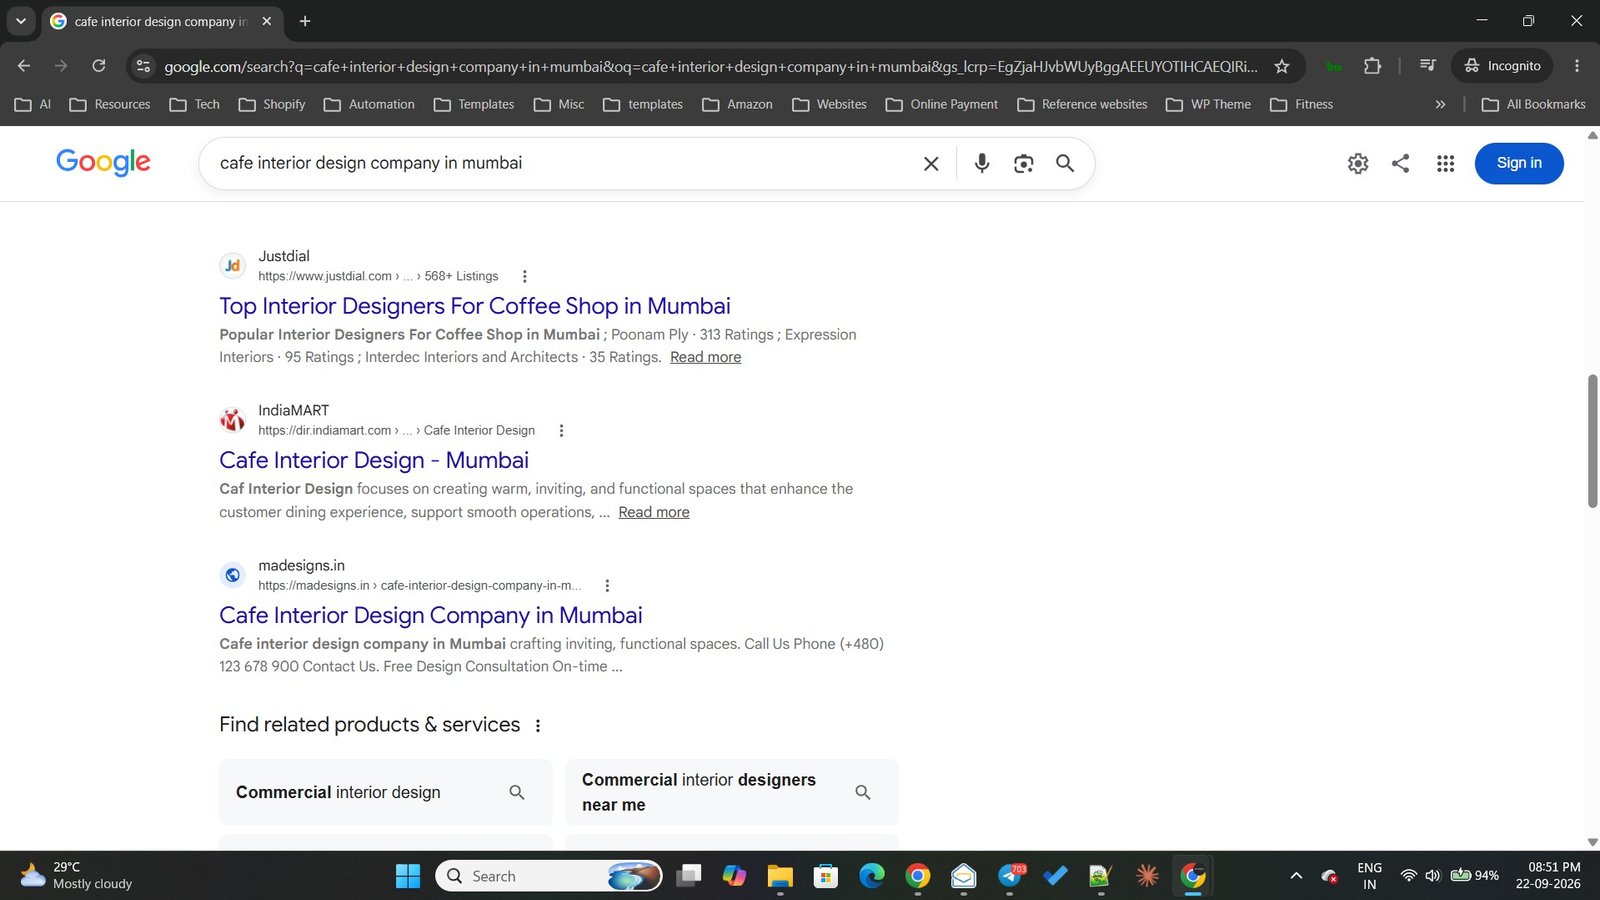1600x900 pixels.
Task: Open Windows Start menu
Action: click(x=408, y=876)
